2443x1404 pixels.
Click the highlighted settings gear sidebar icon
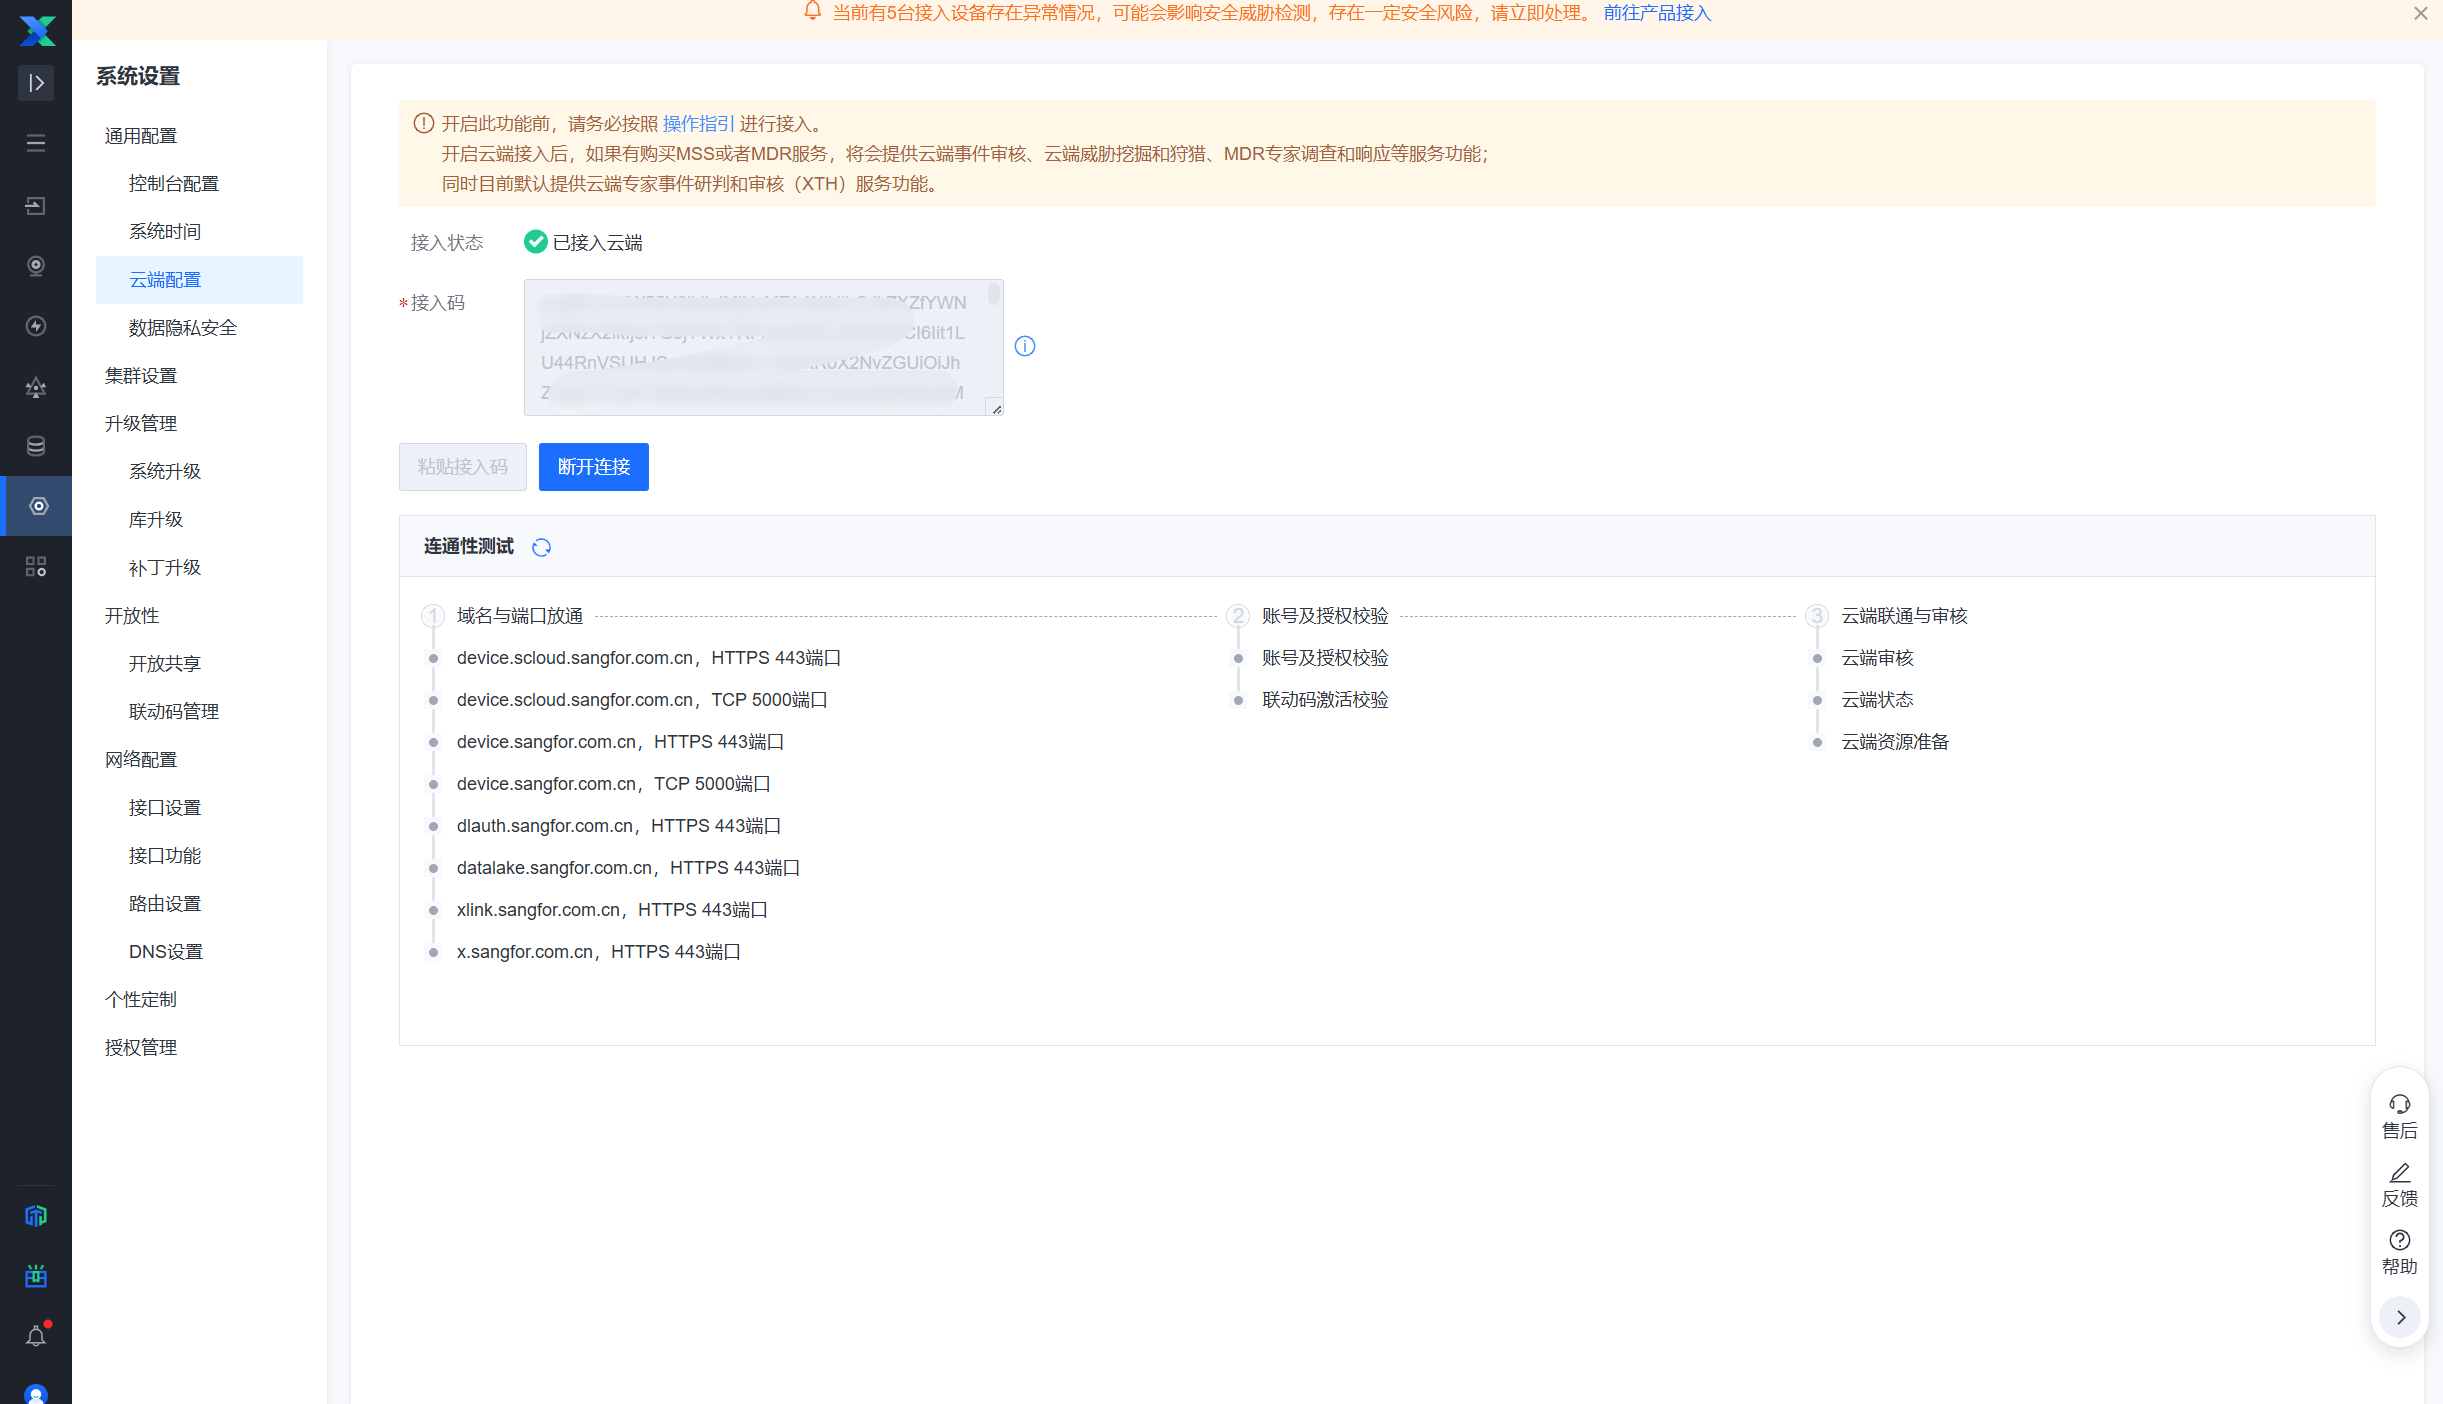tap(36, 506)
